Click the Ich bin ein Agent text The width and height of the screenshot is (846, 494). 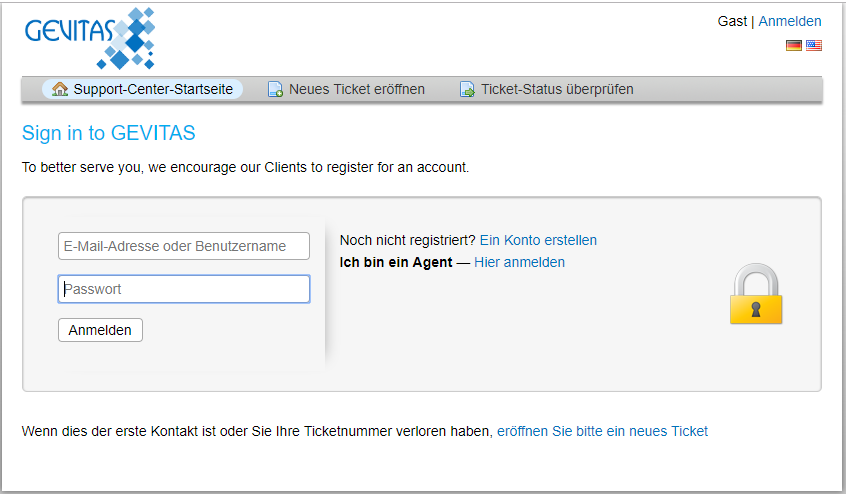click(x=396, y=262)
